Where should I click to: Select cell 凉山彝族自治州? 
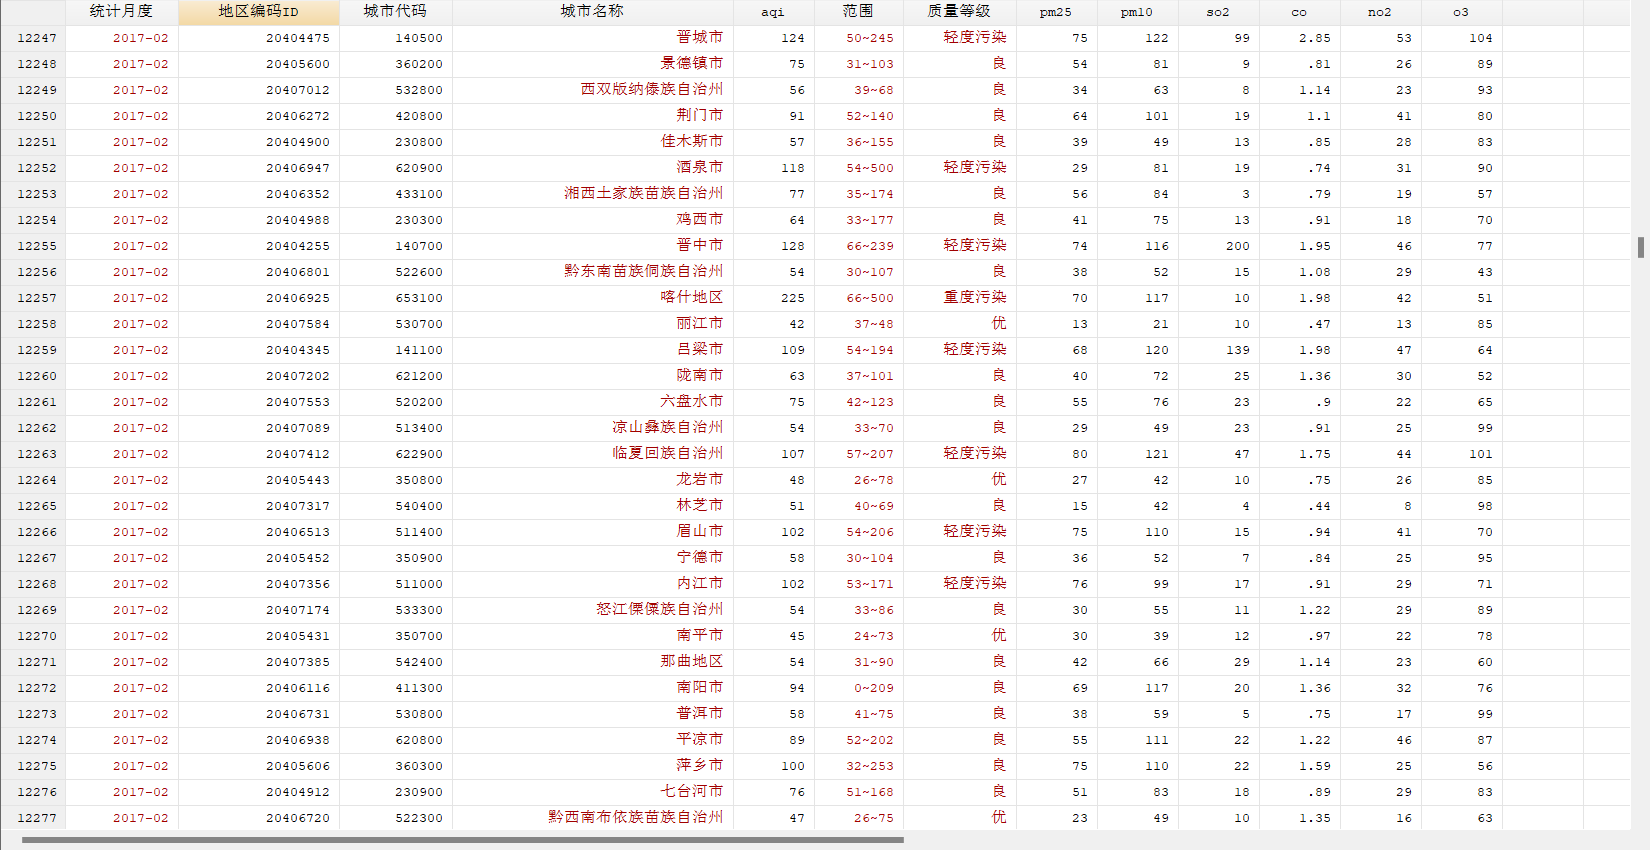tap(593, 428)
